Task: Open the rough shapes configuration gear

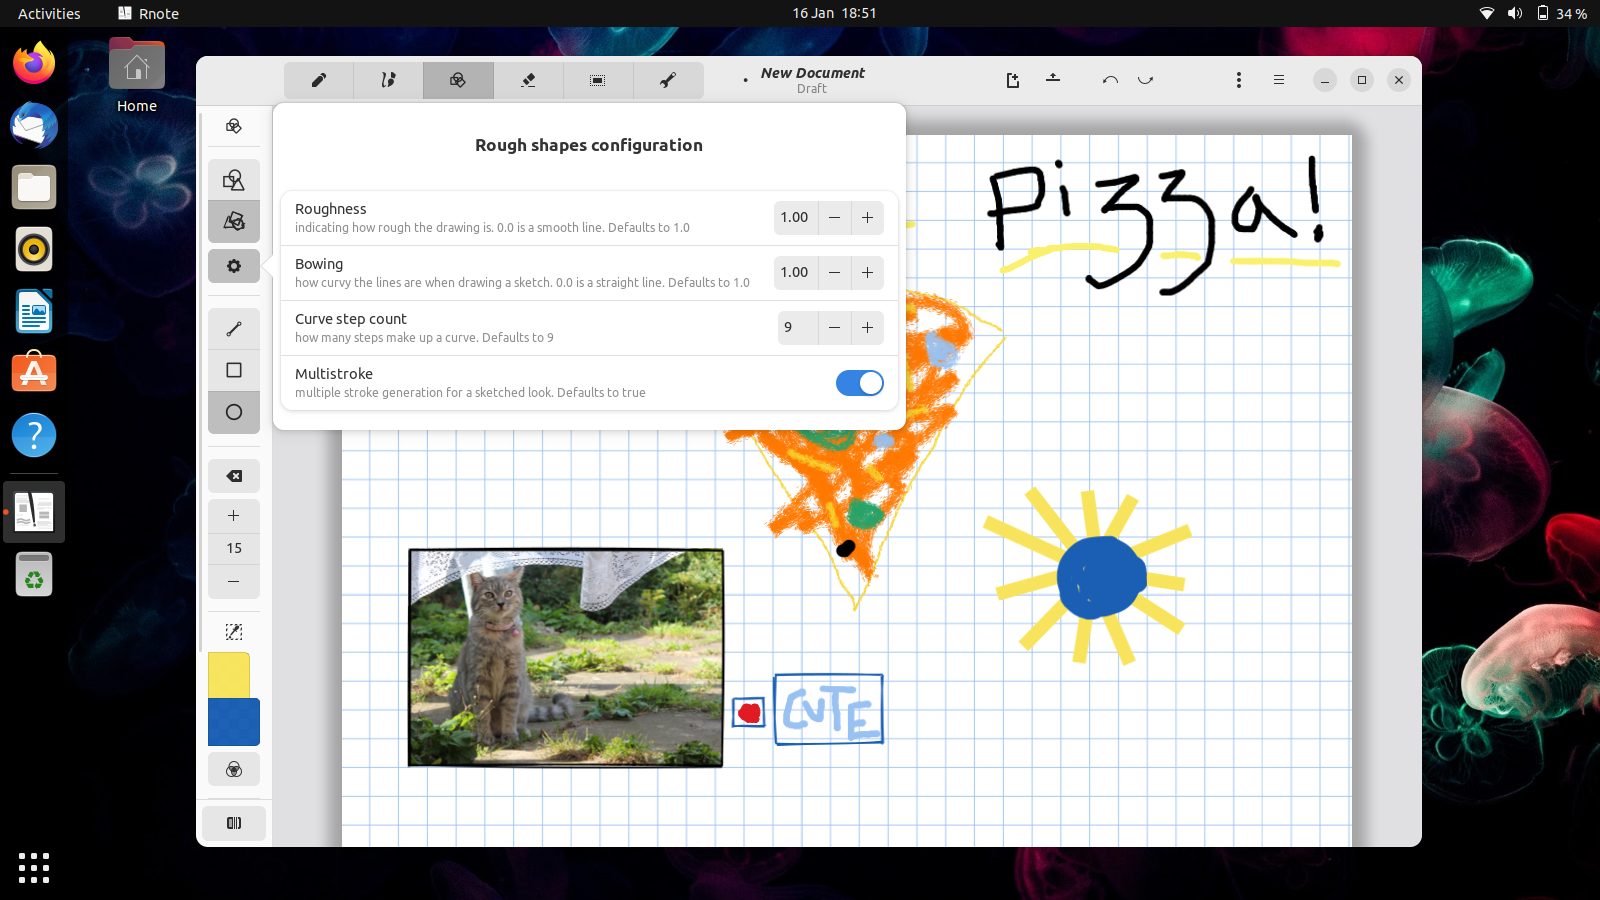Action: pos(234,266)
